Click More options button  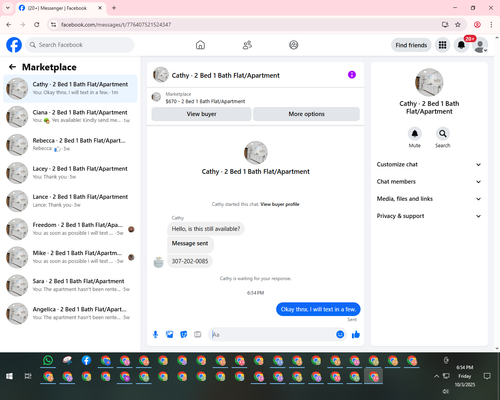point(306,114)
